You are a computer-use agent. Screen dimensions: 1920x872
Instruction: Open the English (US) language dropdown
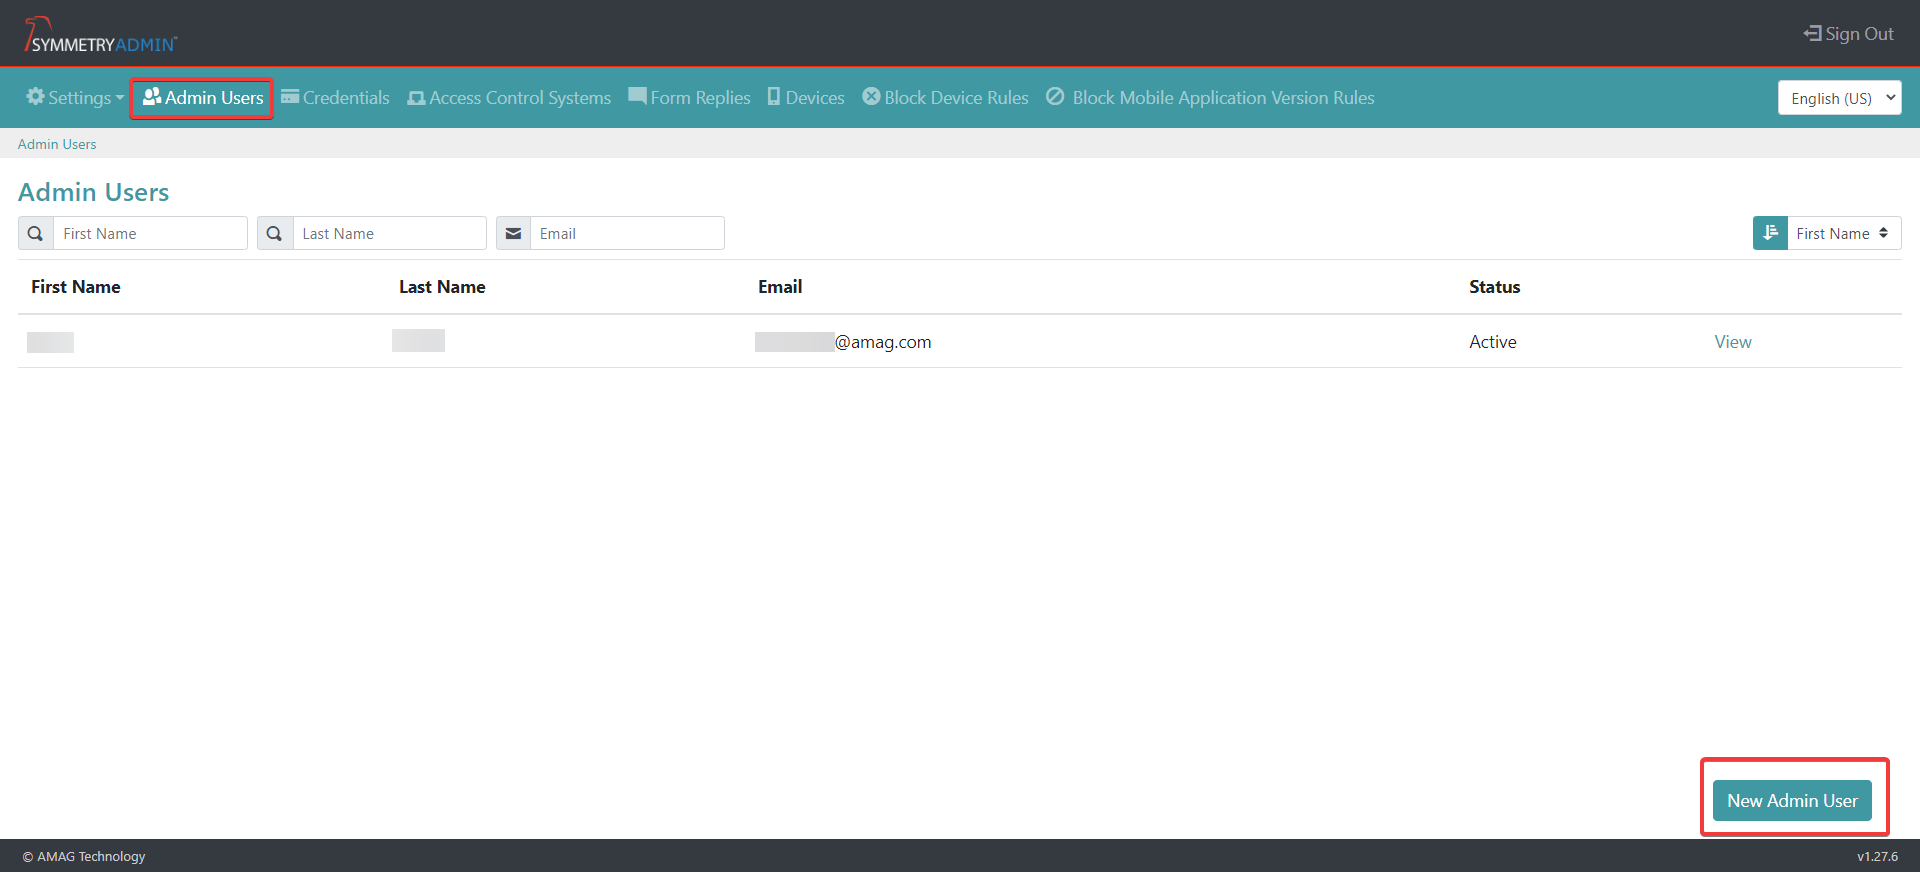click(1839, 98)
